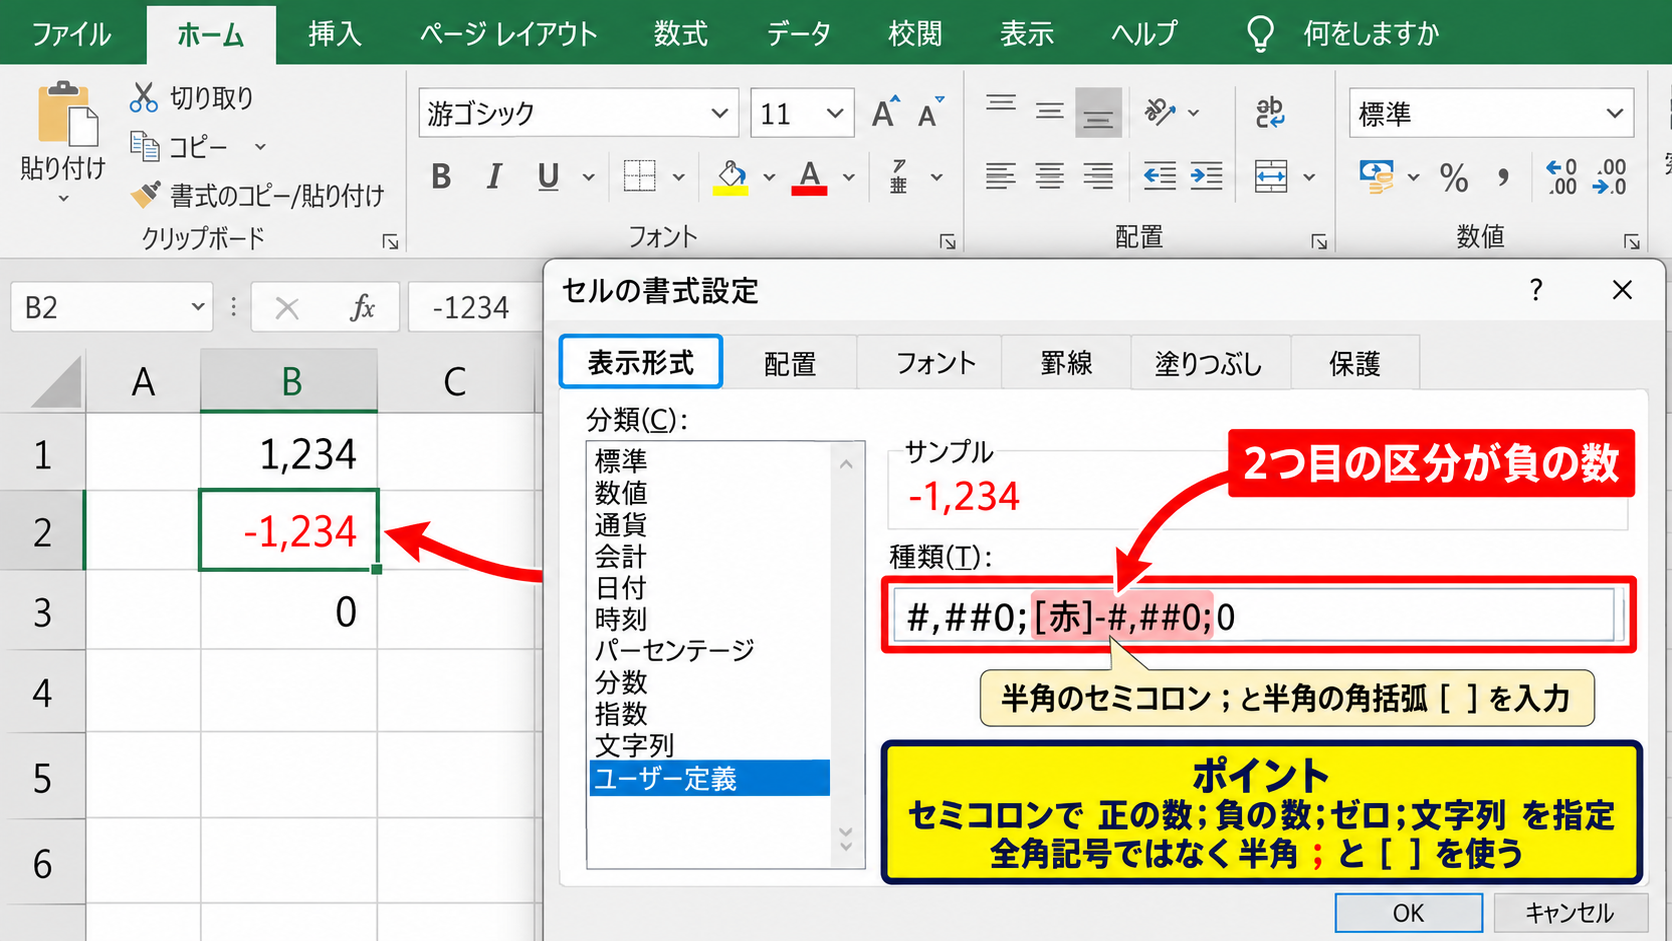Toggle Underline formatting
The image size is (1672, 941).
coord(548,177)
